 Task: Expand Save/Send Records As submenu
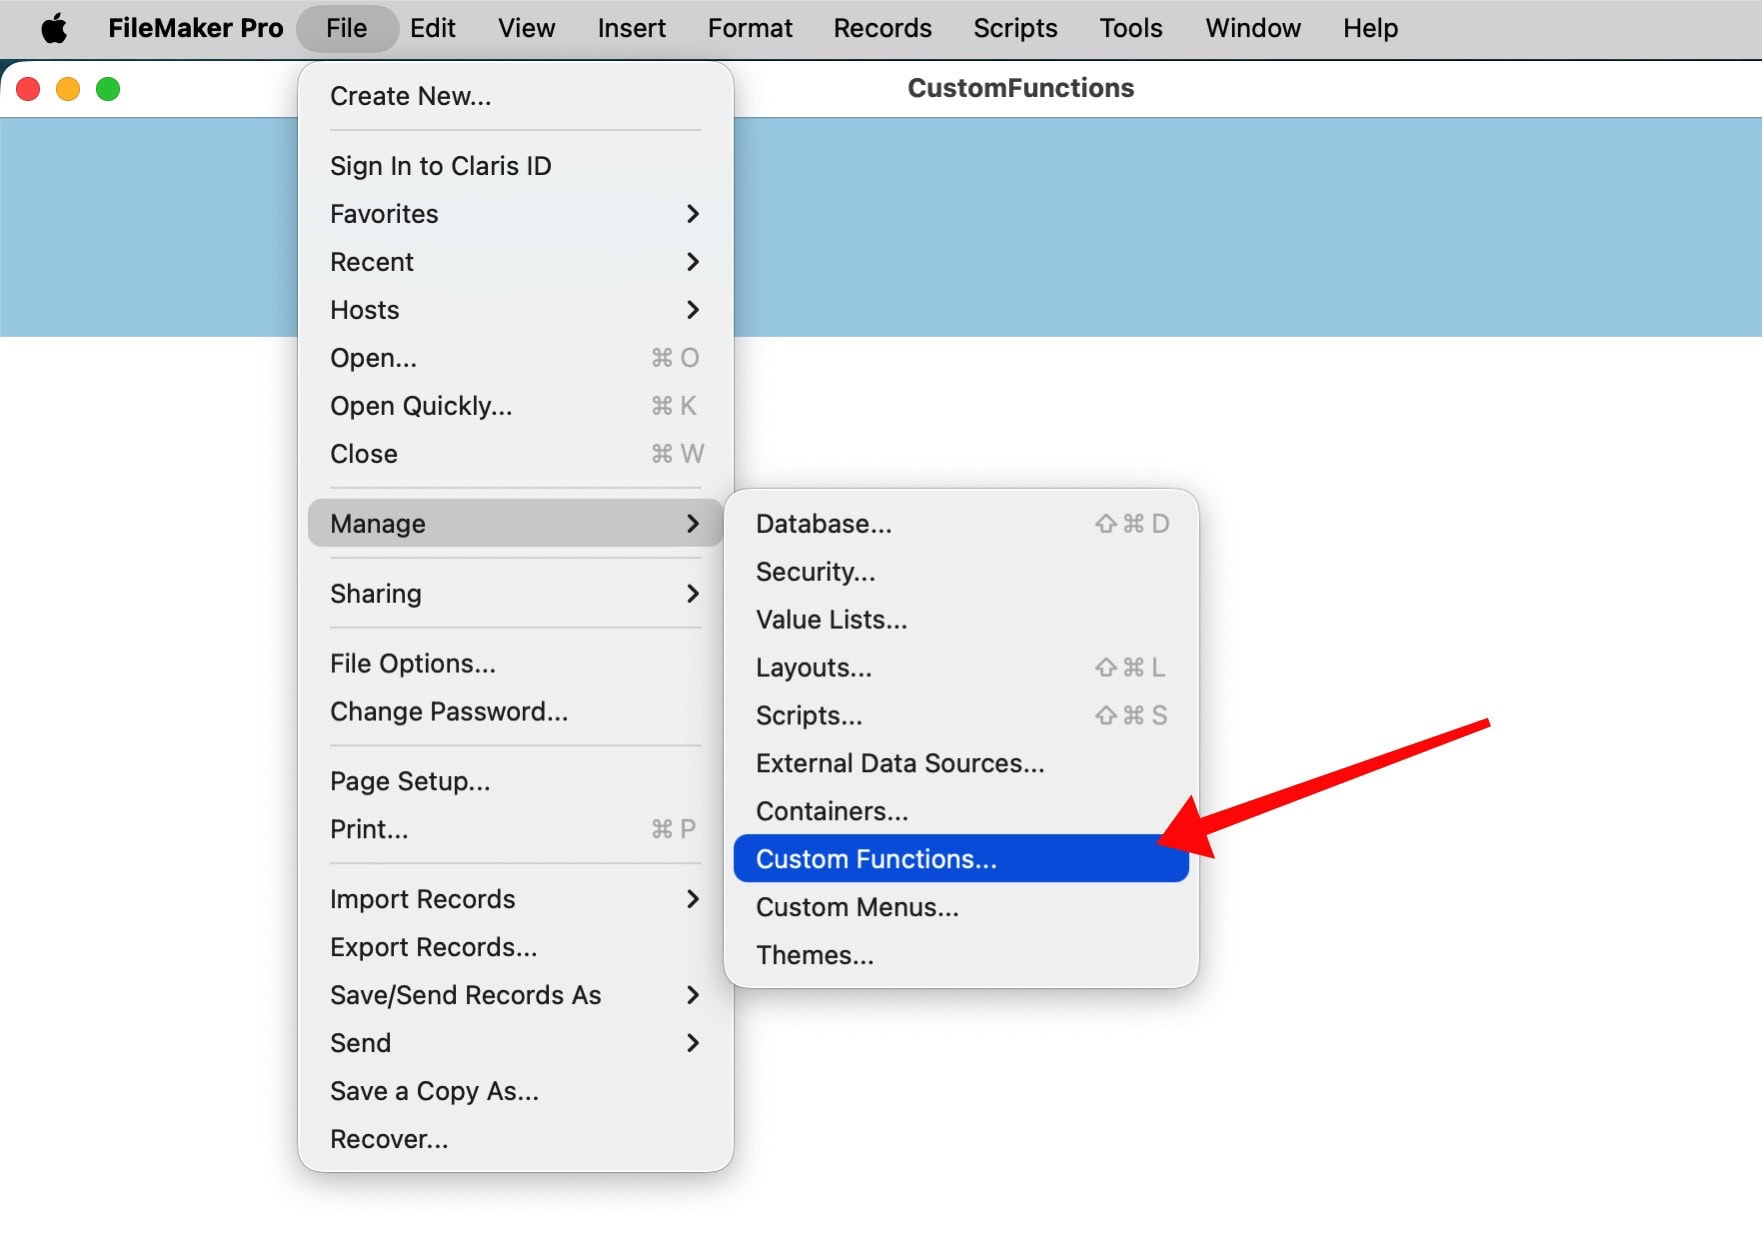point(515,995)
